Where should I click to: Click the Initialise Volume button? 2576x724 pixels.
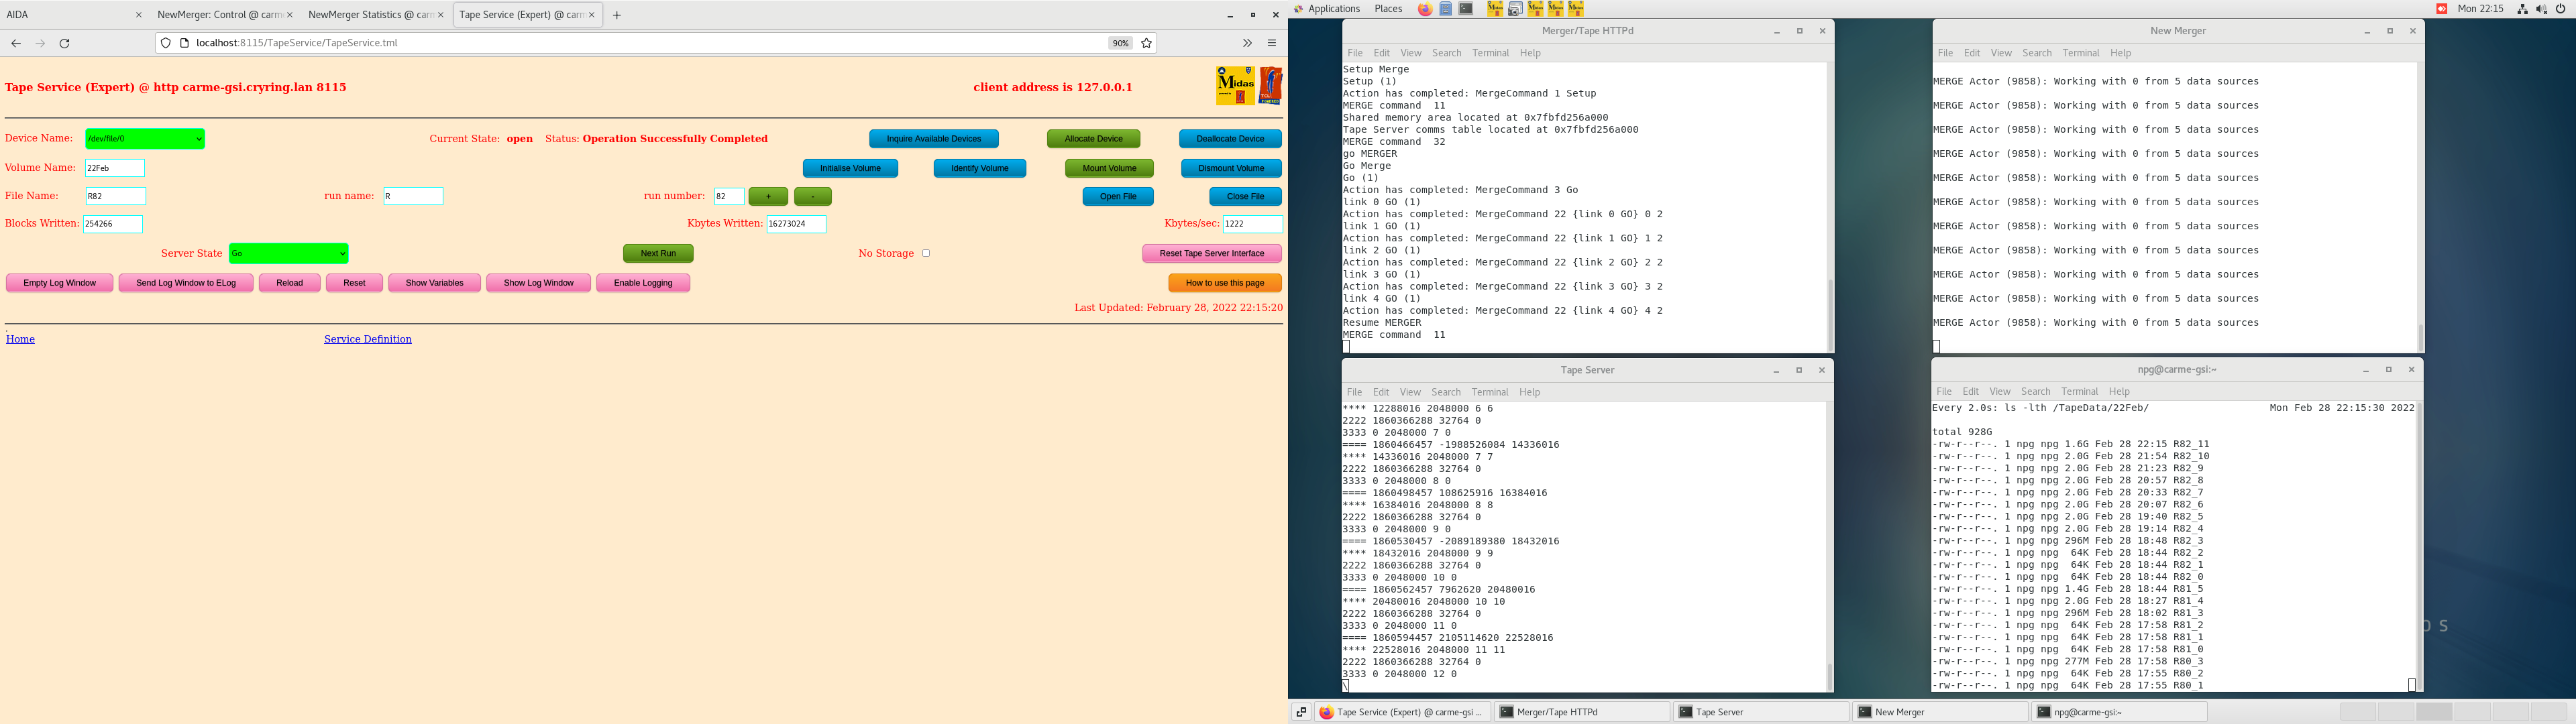(850, 168)
